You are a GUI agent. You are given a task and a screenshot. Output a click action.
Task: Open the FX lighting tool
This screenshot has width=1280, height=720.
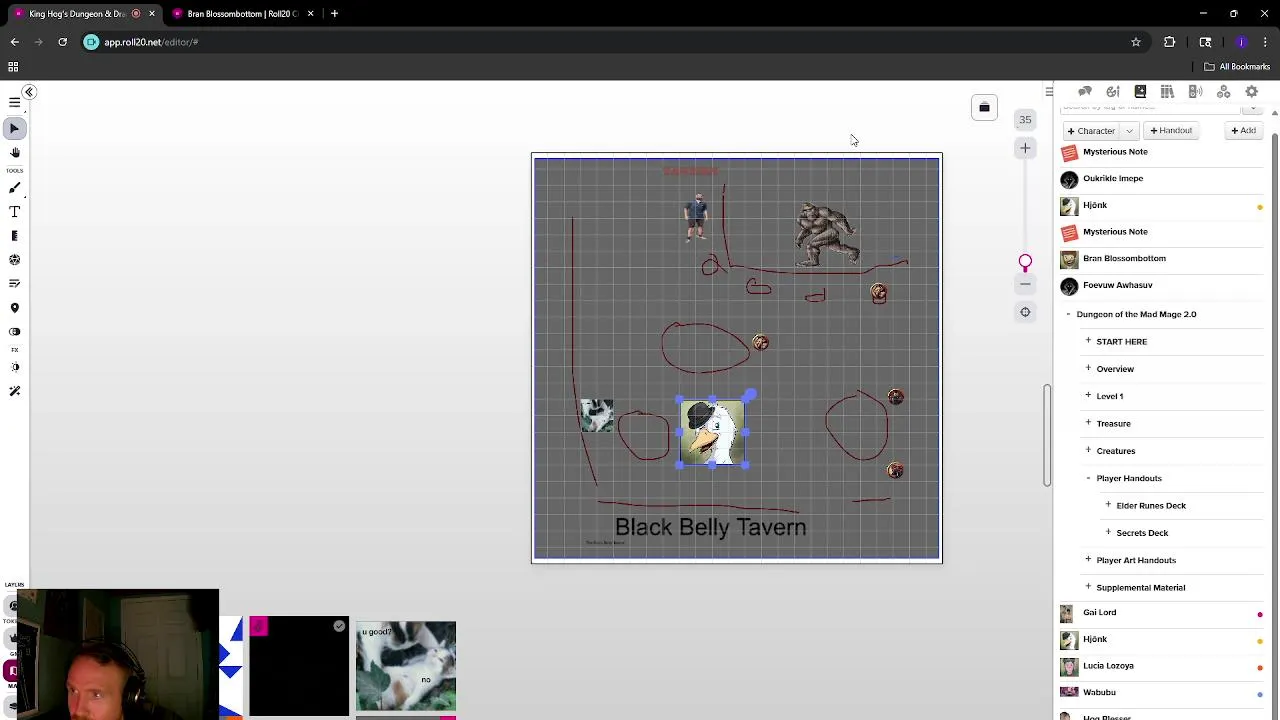coord(14,367)
